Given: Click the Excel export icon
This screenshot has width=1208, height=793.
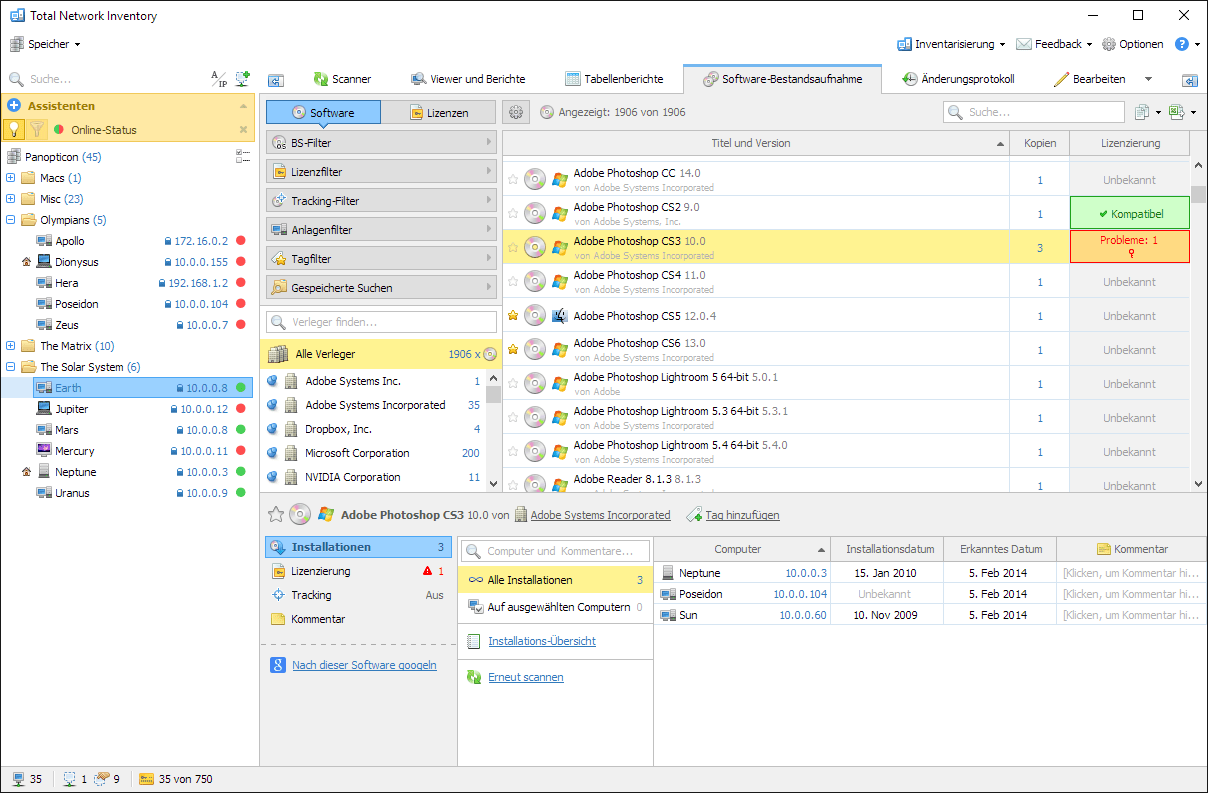Looking at the screenshot, I should tap(1177, 113).
